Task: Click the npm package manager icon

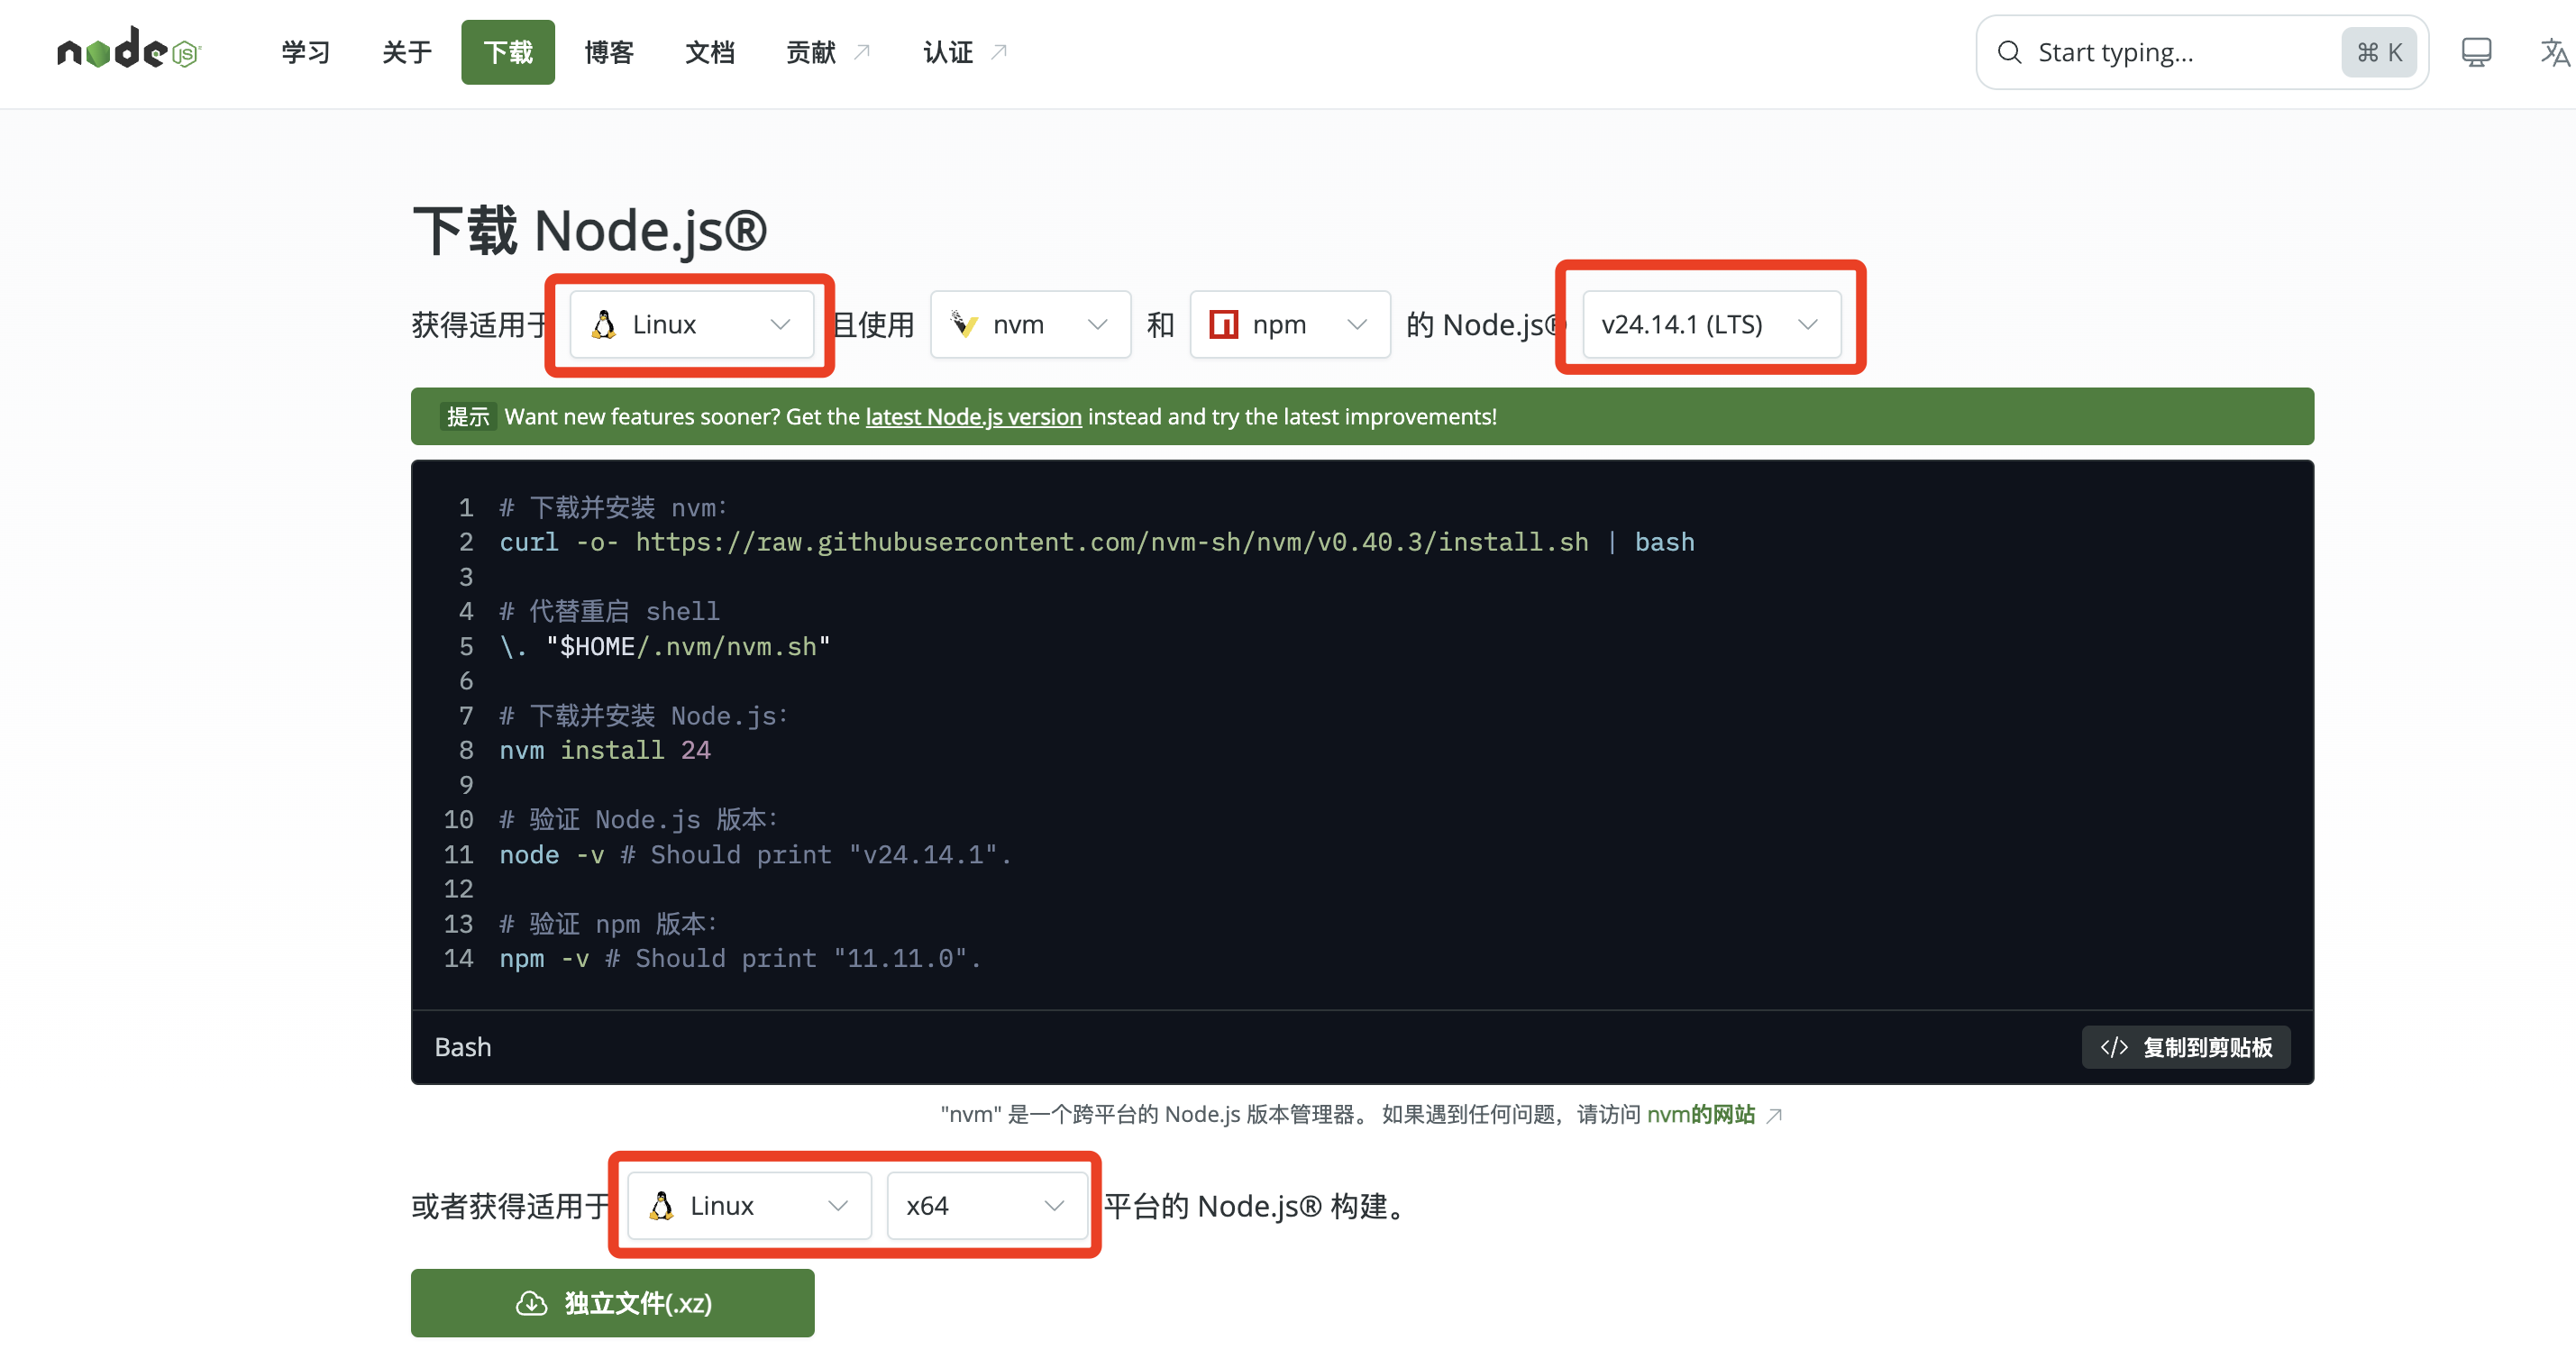Action: [1222, 324]
